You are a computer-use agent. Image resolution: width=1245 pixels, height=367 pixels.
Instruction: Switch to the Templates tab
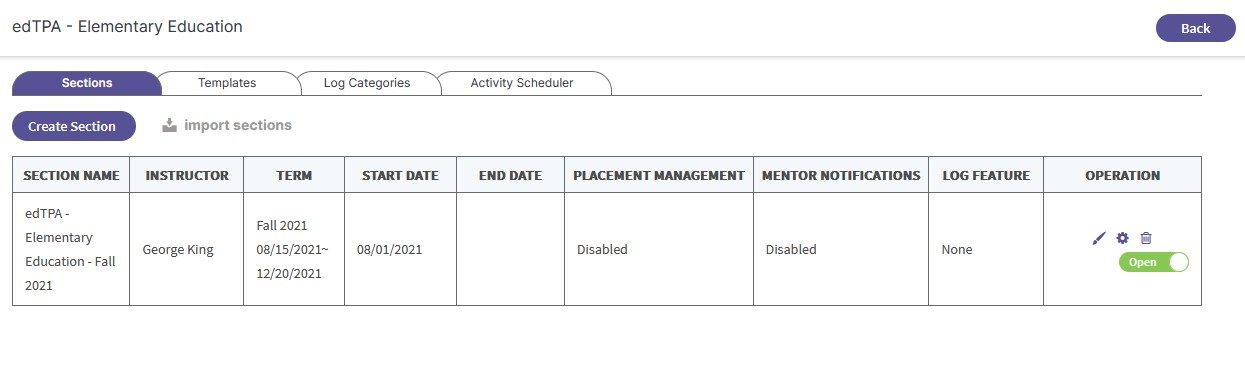pyautogui.click(x=227, y=83)
